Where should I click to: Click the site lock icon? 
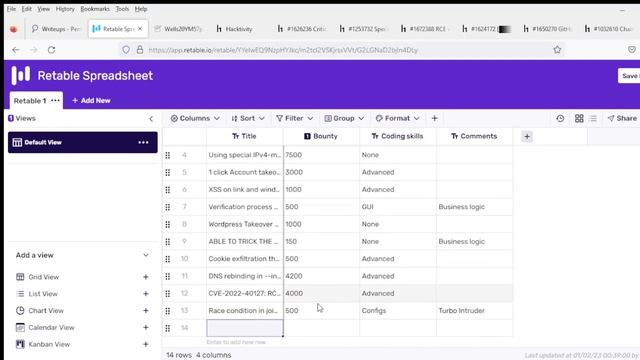tap(140, 50)
